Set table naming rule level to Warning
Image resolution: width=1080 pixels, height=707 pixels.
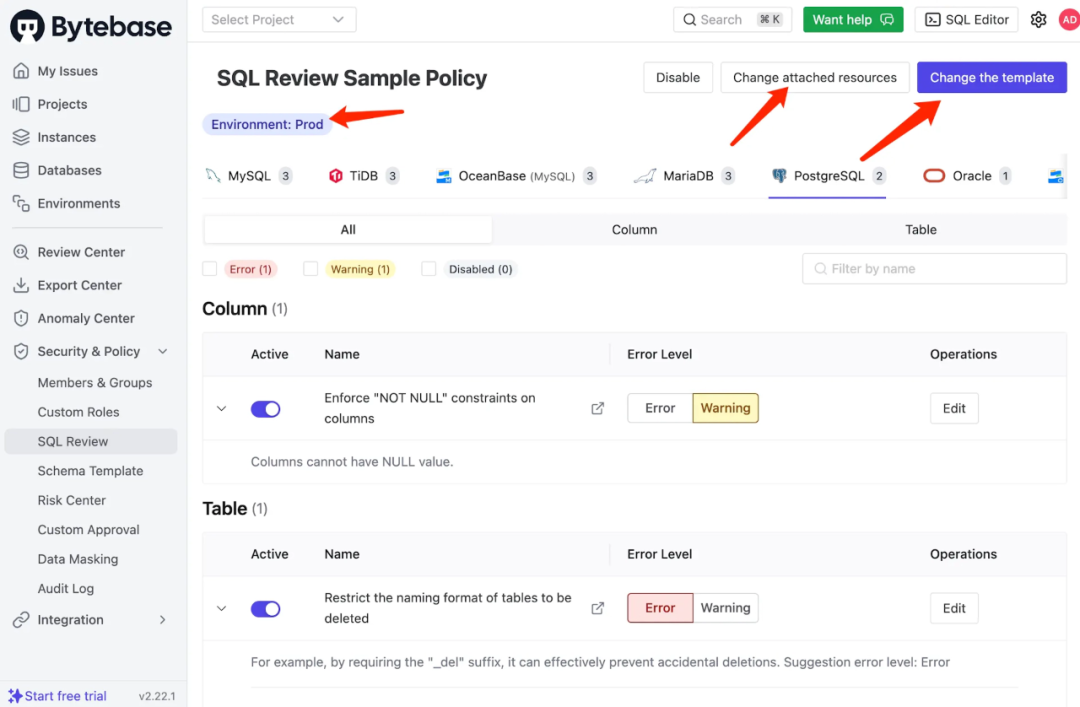[x=725, y=608]
